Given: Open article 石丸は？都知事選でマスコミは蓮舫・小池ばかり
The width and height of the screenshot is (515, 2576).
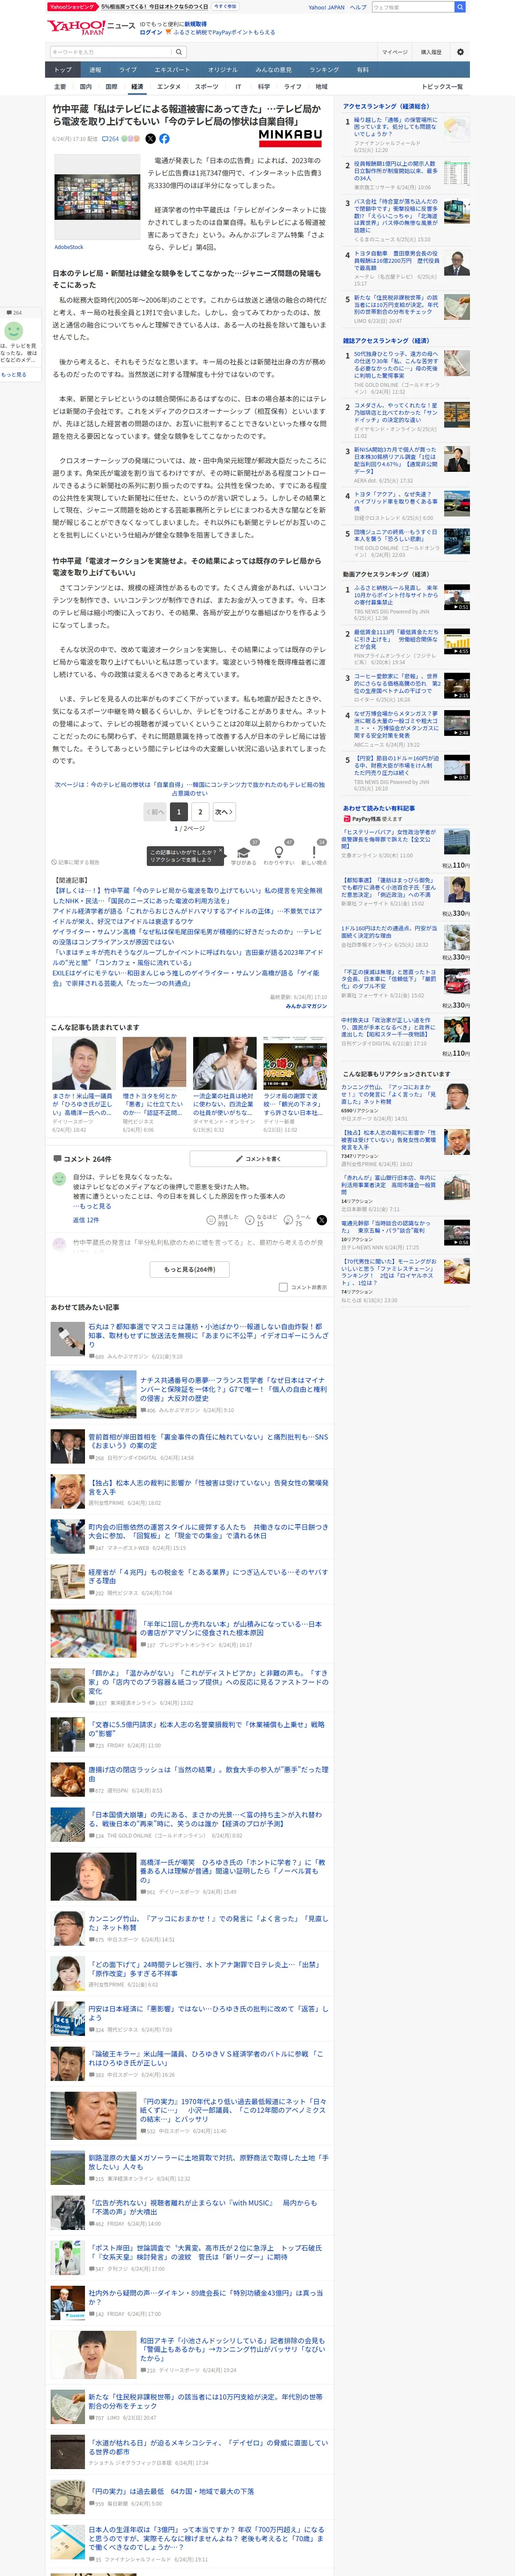Looking at the screenshot, I should 208,1336.
